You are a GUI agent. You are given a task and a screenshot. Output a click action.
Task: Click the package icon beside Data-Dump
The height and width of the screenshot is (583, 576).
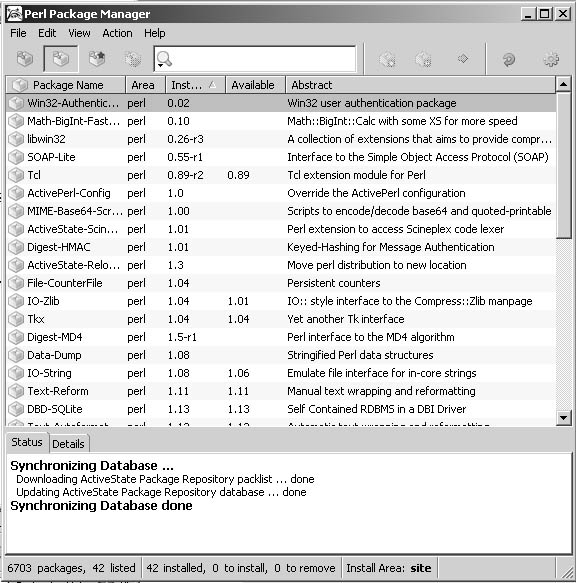click(x=16, y=355)
